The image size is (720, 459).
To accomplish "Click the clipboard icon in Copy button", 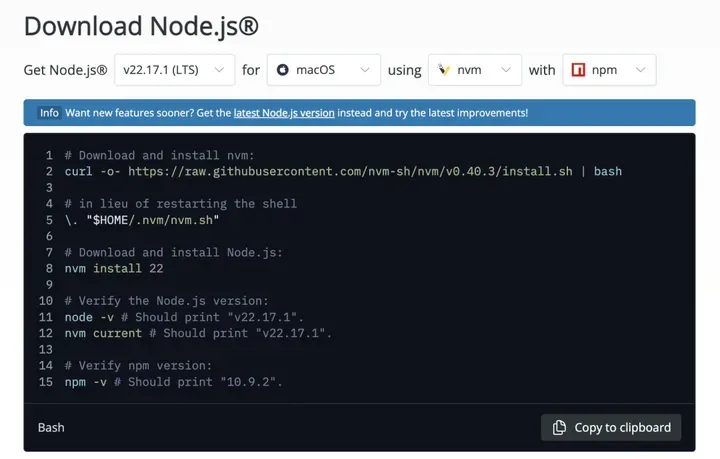I will (559, 427).
